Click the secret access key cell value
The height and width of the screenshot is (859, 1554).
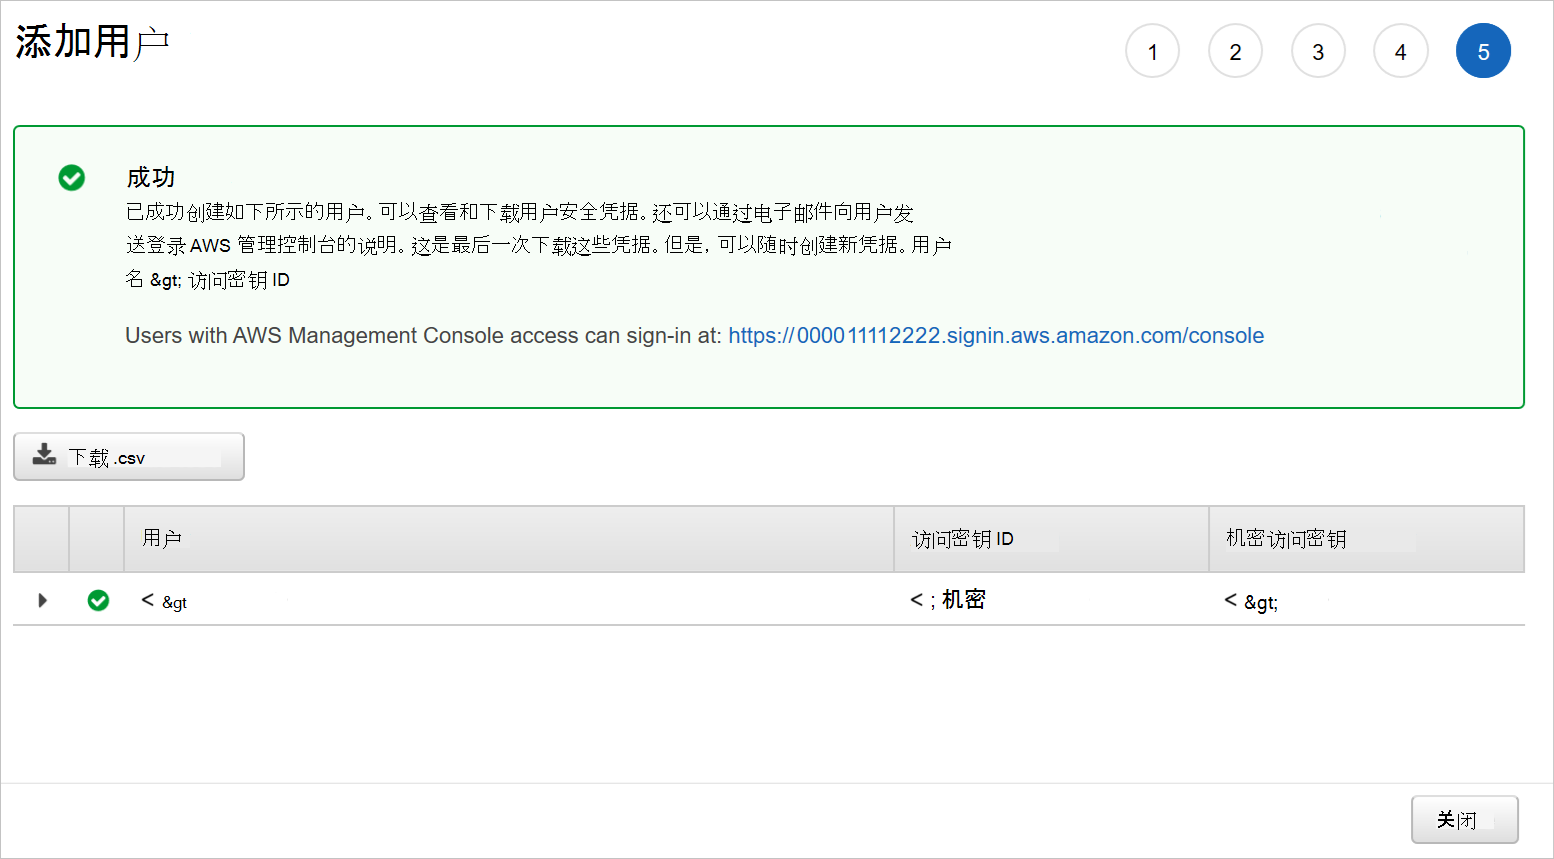[x=1251, y=601]
